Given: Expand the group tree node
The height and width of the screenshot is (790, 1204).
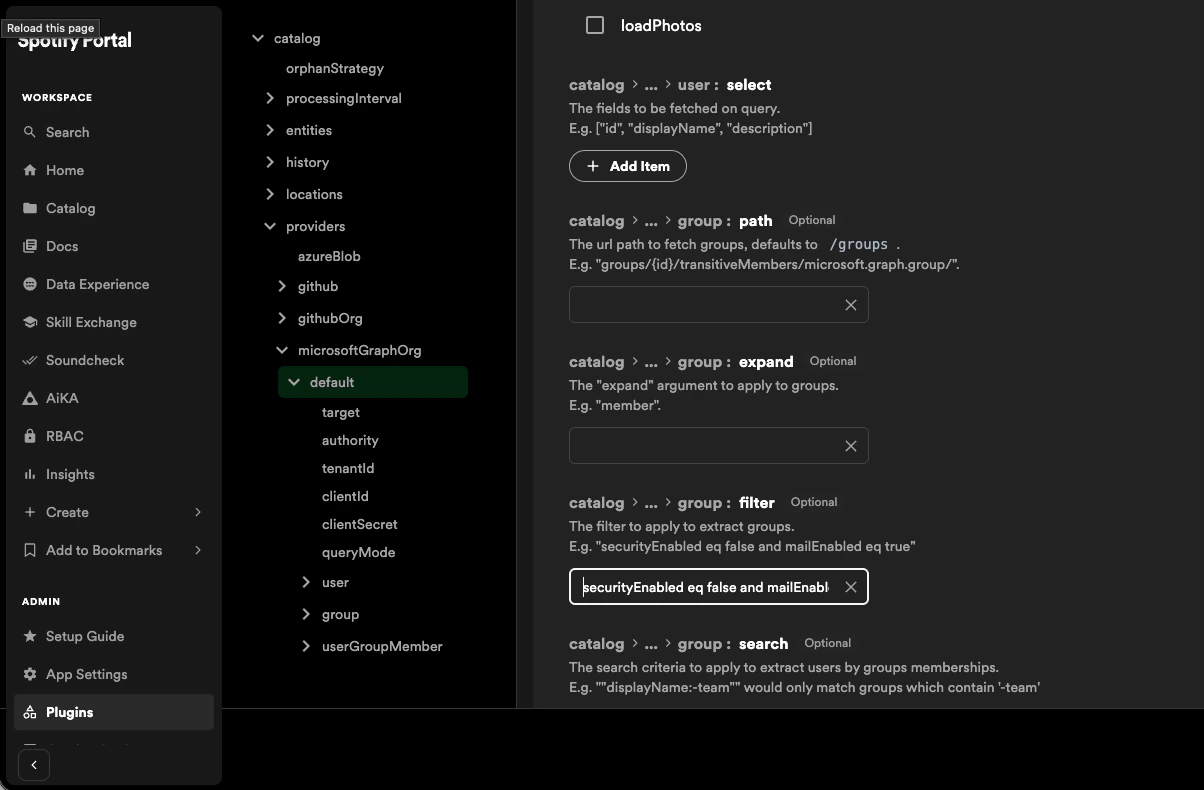Looking at the screenshot, I should 306,614.
